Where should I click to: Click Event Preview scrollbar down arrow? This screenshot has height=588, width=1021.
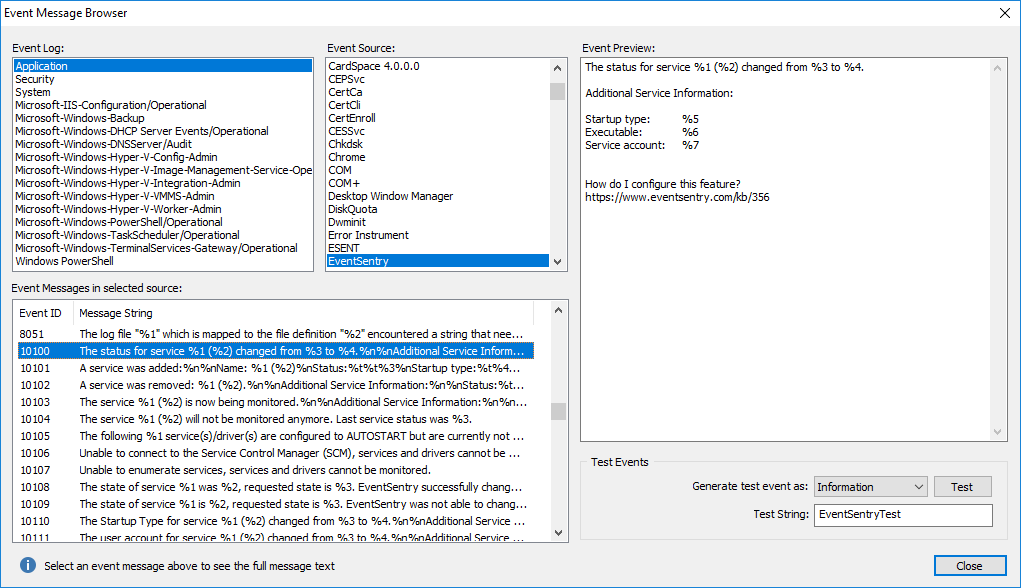pyautogui.click(x=997, y=432)
